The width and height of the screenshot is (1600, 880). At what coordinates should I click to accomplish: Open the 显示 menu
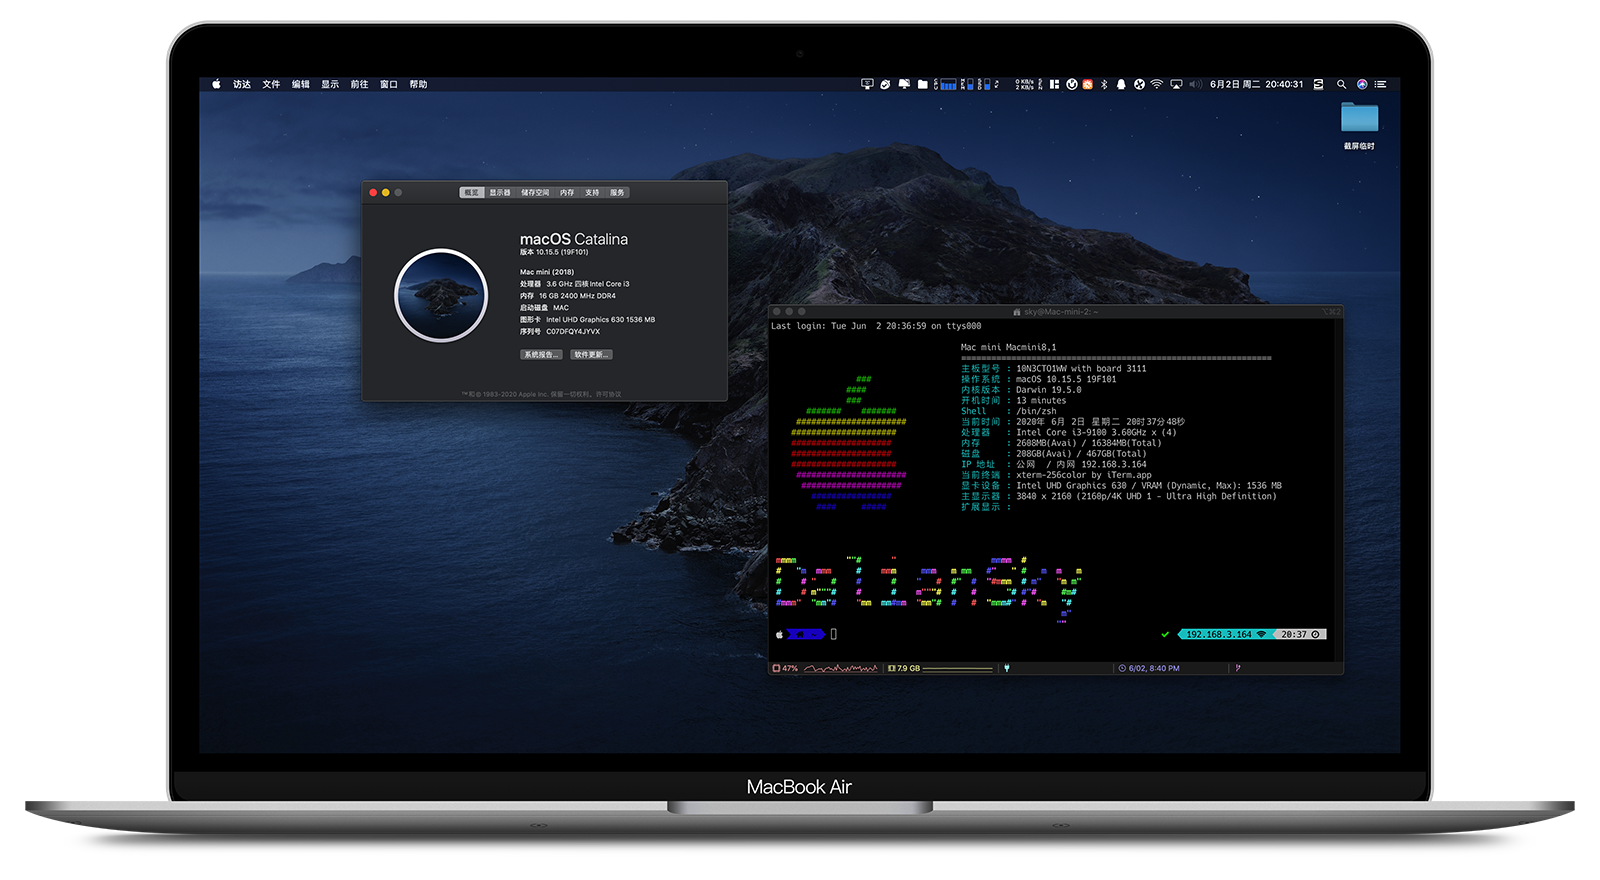coord(330,84)
